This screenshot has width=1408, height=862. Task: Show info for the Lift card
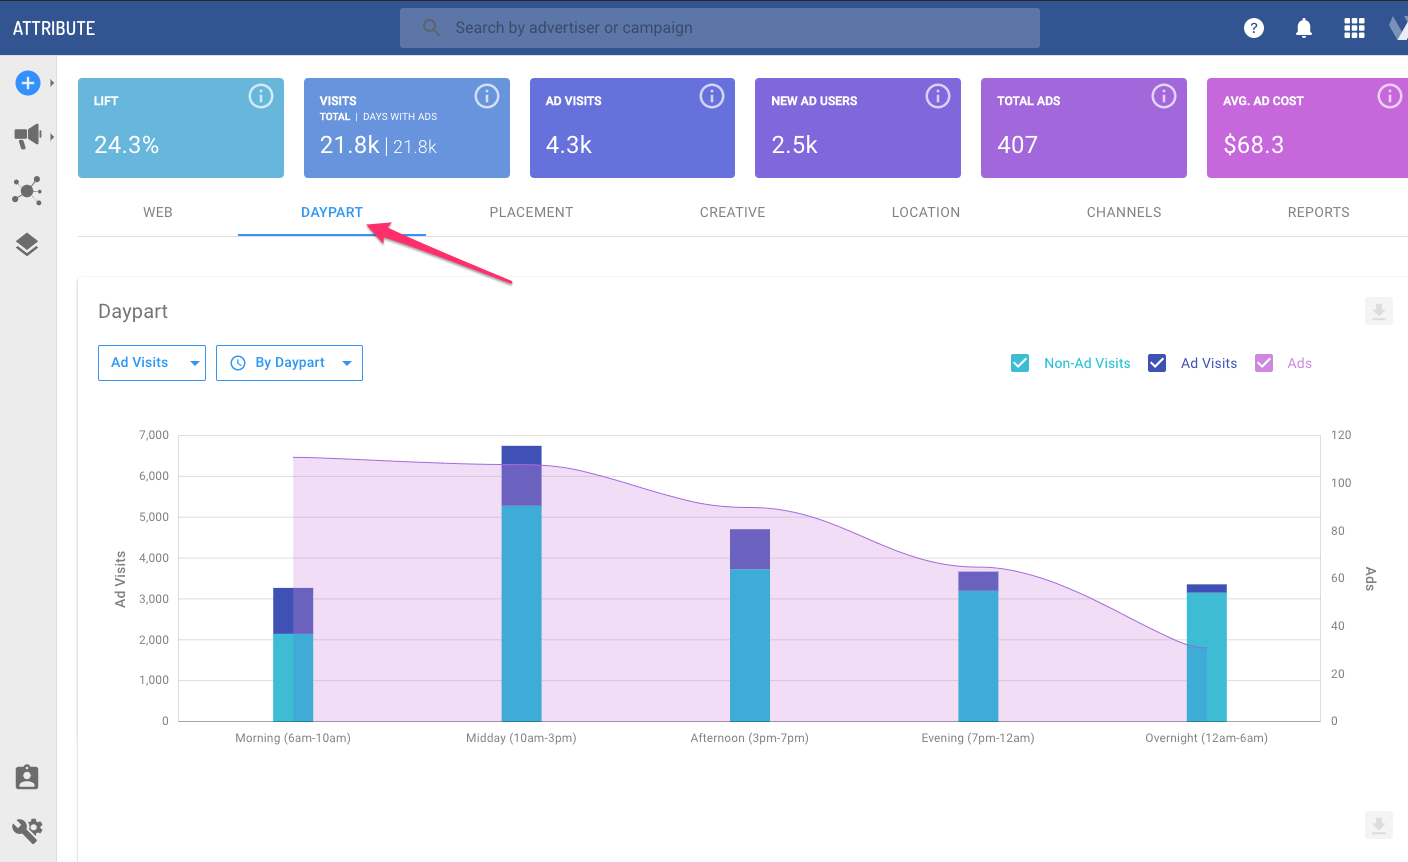pos(260,96)
